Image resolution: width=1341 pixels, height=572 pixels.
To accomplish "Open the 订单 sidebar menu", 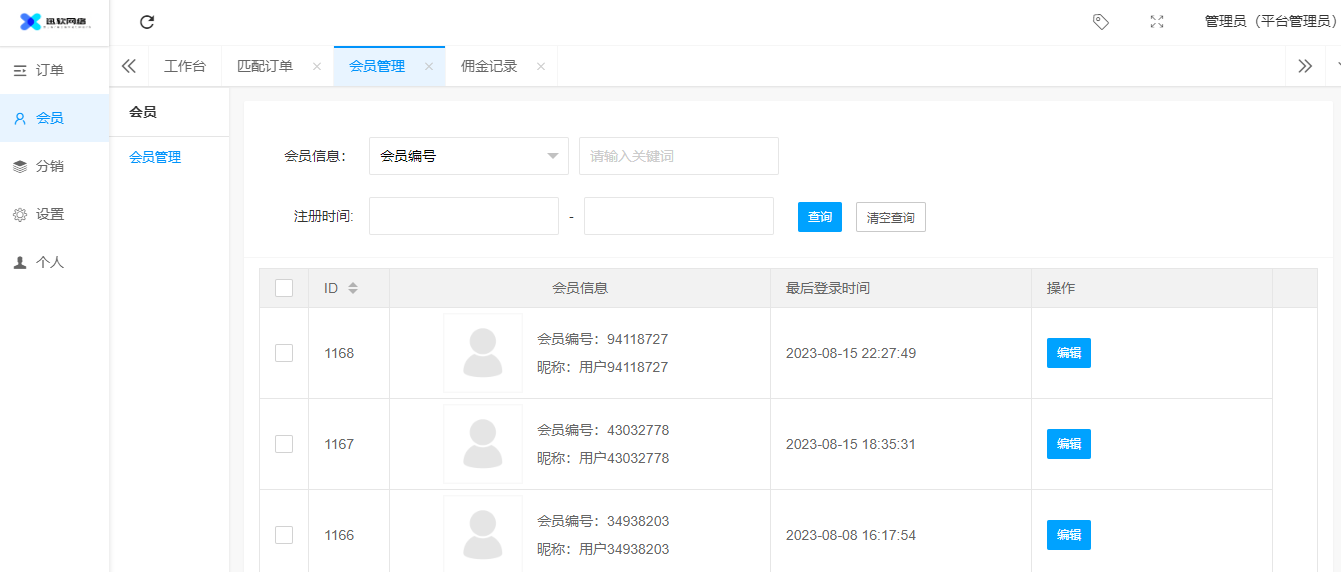I will coord(50,70).
